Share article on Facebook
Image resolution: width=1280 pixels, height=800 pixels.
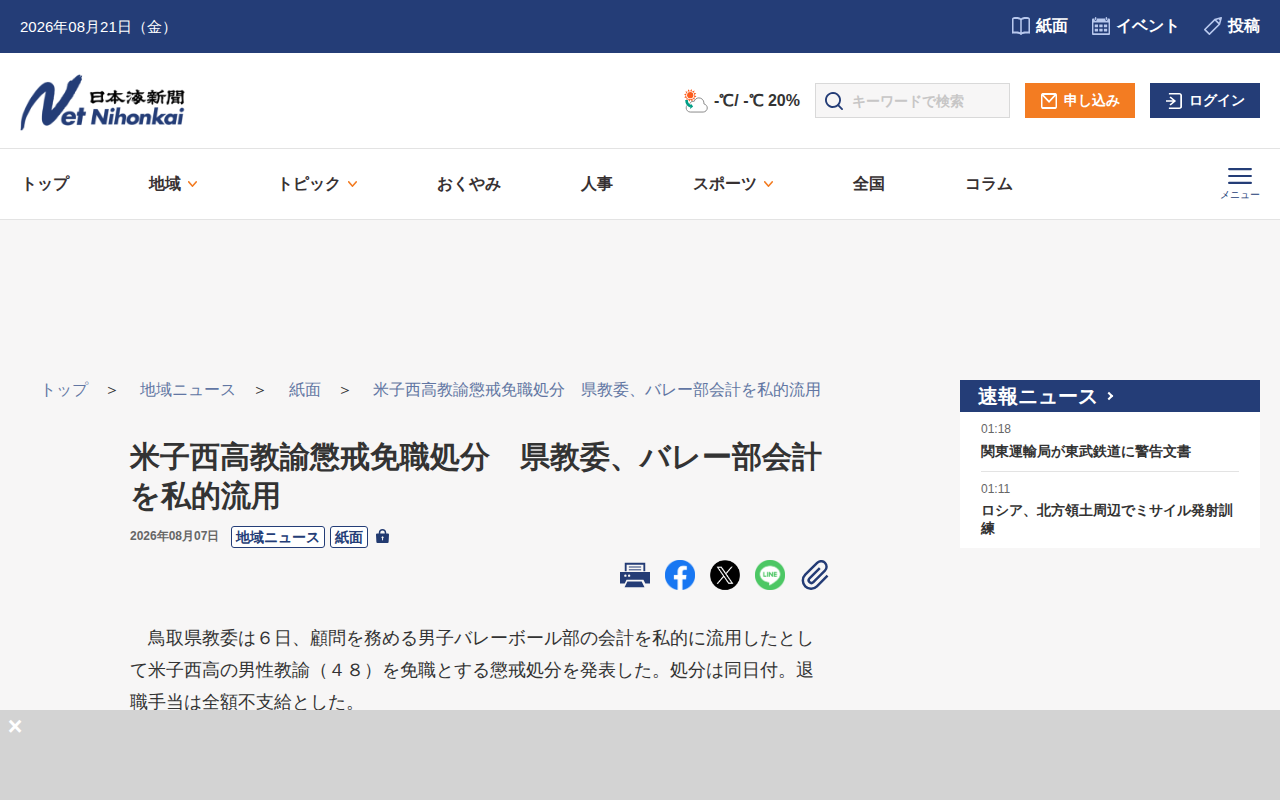tap(680, 575)
